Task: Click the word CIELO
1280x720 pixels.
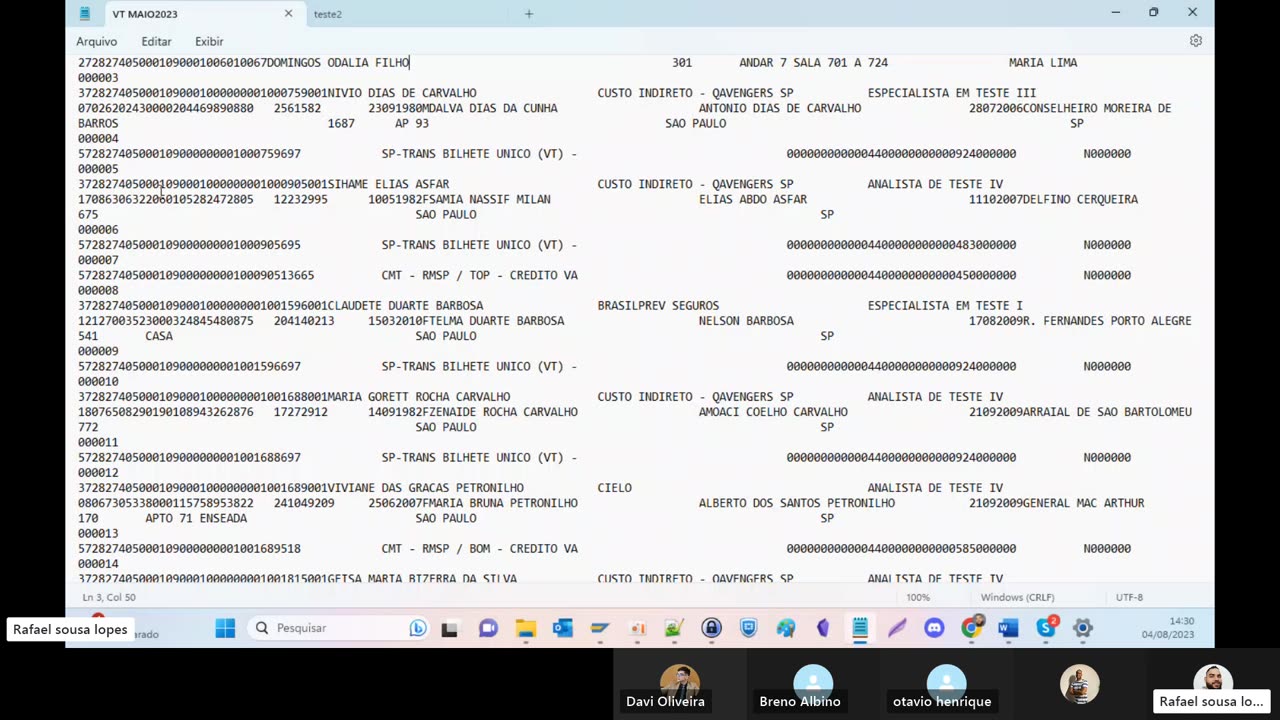Action: coord(614,488)
